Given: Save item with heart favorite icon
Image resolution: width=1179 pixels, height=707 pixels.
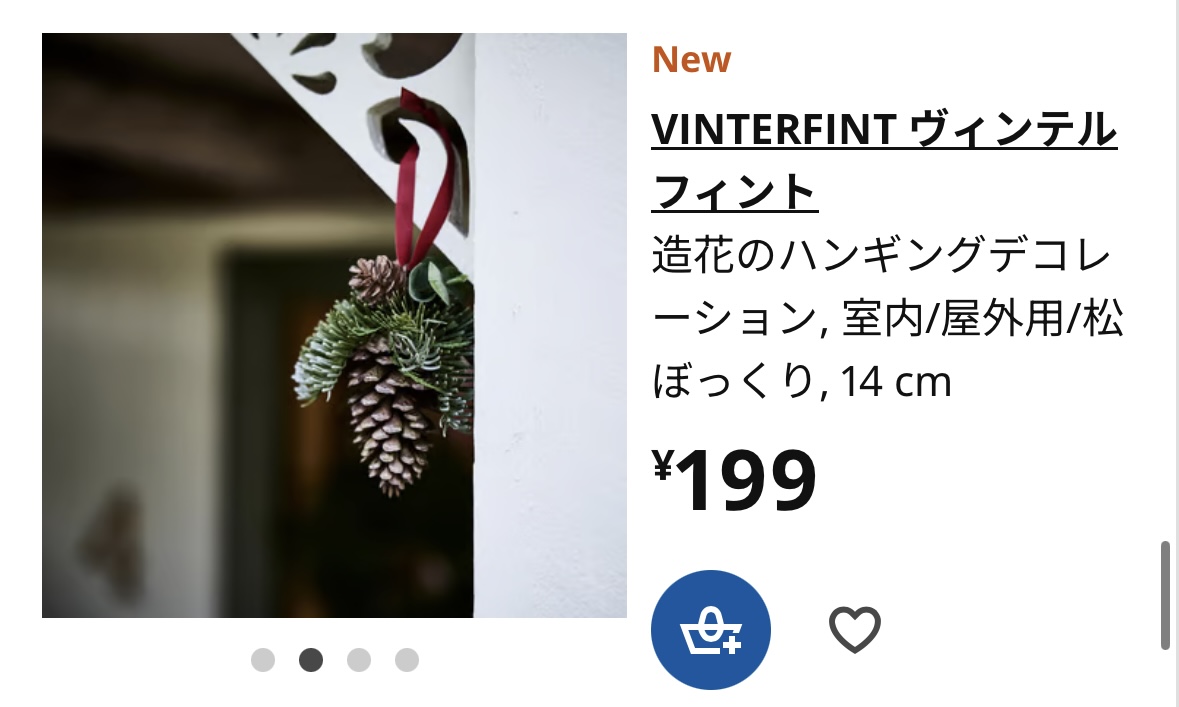Looking at the screenshot, I should [x=855, y=630].
